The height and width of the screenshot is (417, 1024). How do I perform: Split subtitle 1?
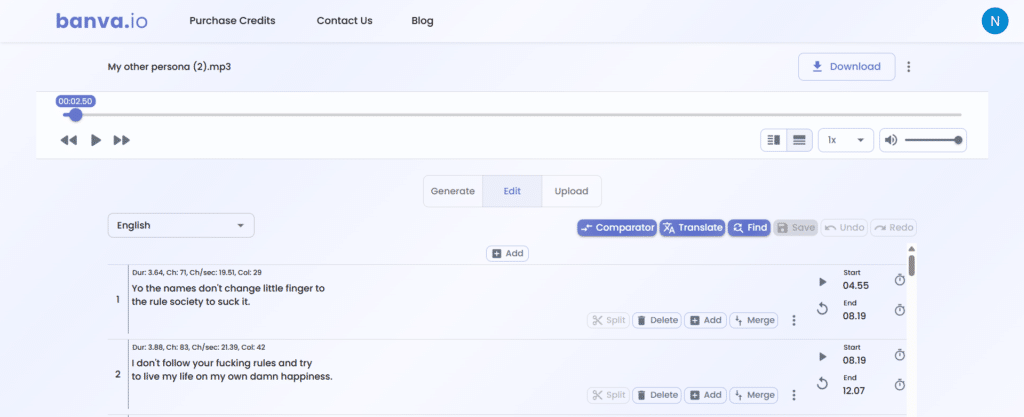point(609,320)
